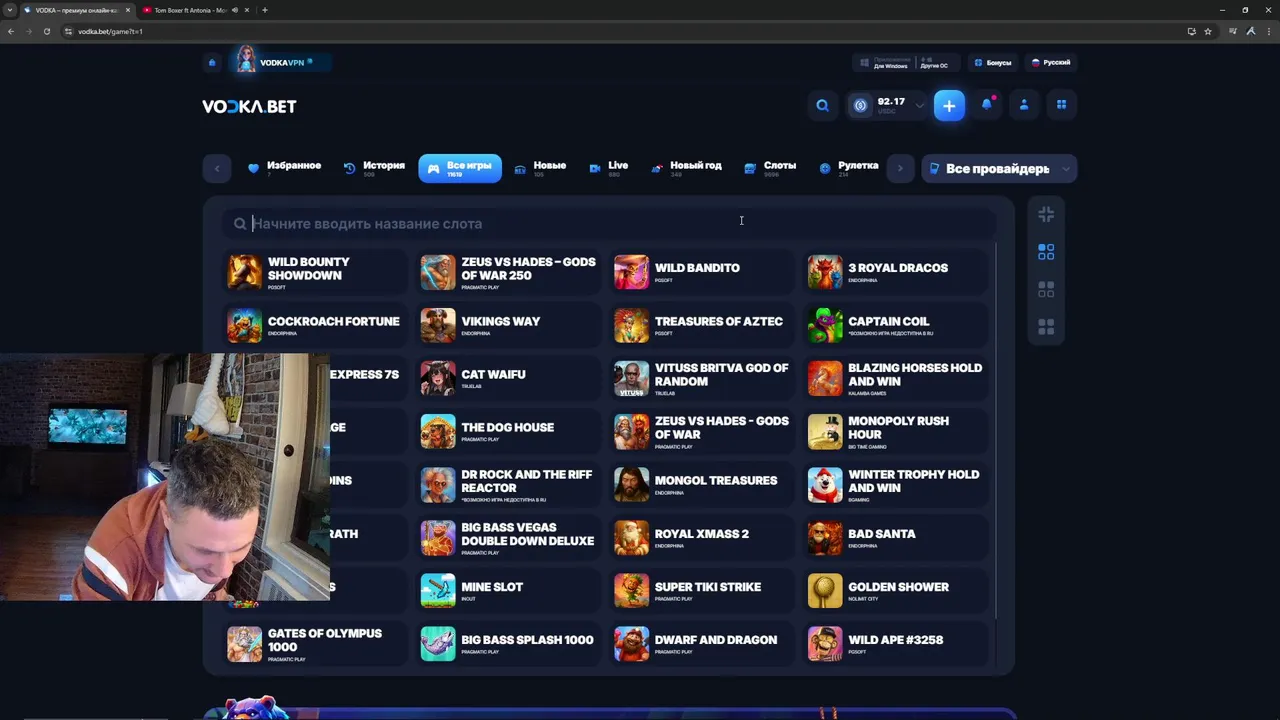
Task: Open the VODKAVPN banner
Action: coord(281,62)
